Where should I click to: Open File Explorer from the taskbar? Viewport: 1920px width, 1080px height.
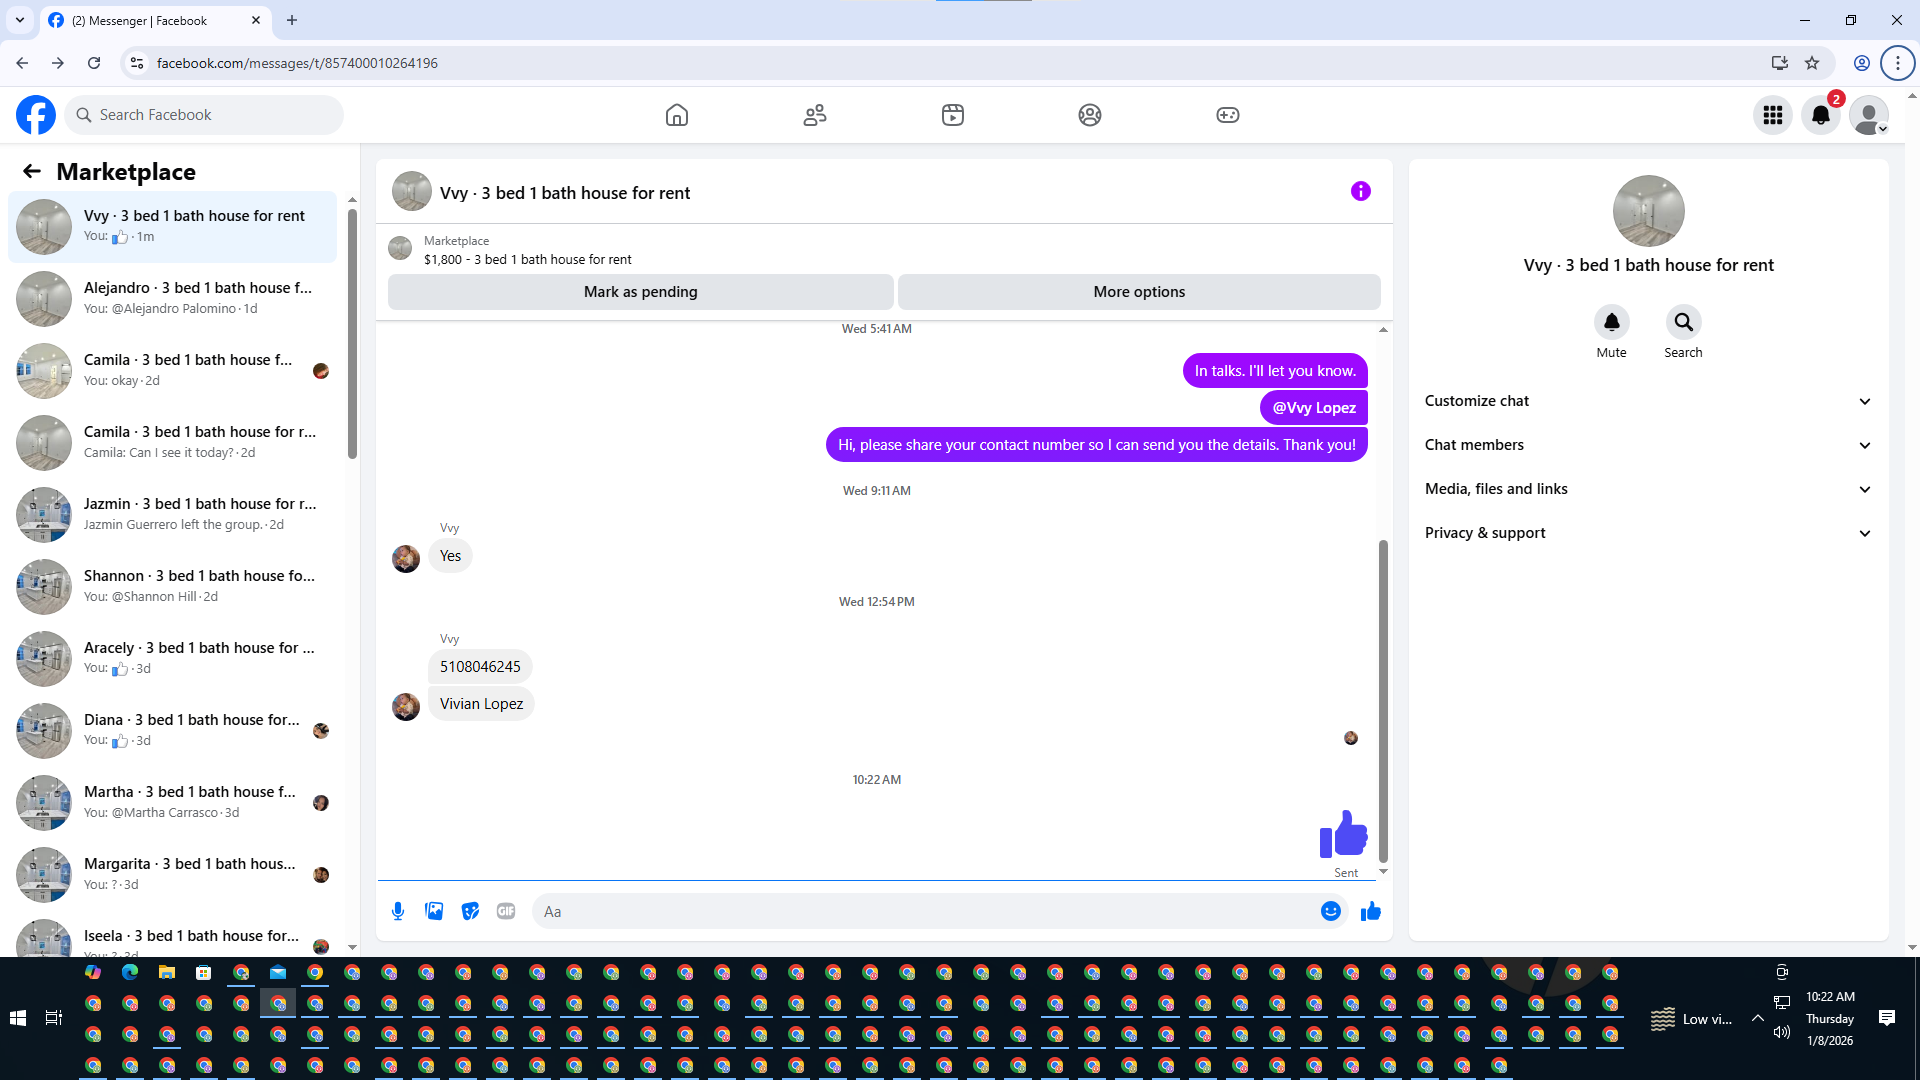click(x=167, y=972)
